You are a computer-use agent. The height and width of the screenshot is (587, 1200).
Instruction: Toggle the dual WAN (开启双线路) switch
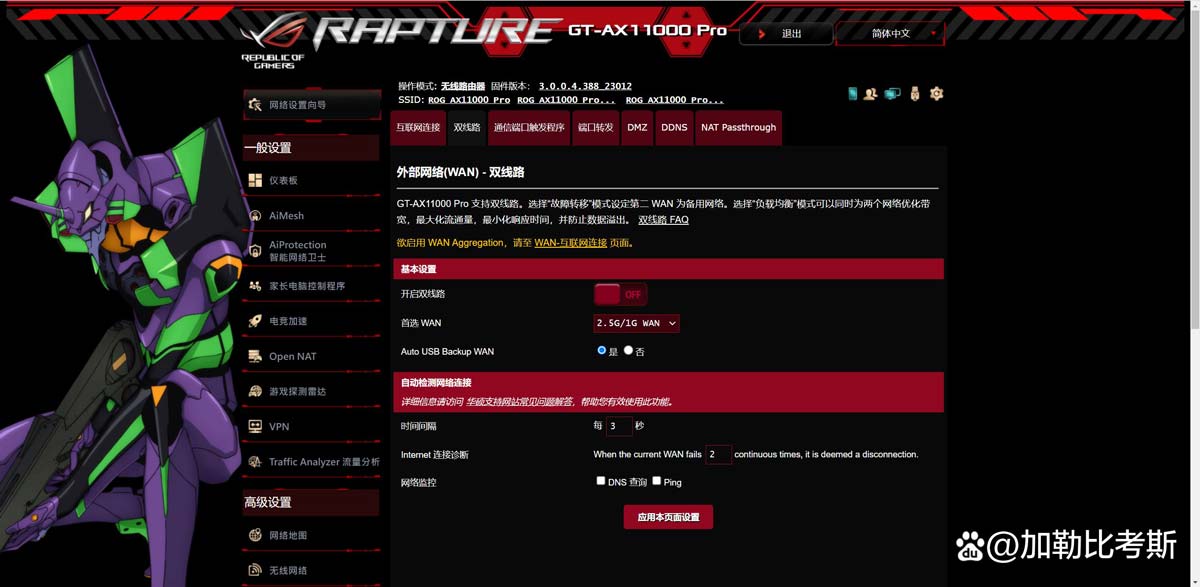click(620, 294)
